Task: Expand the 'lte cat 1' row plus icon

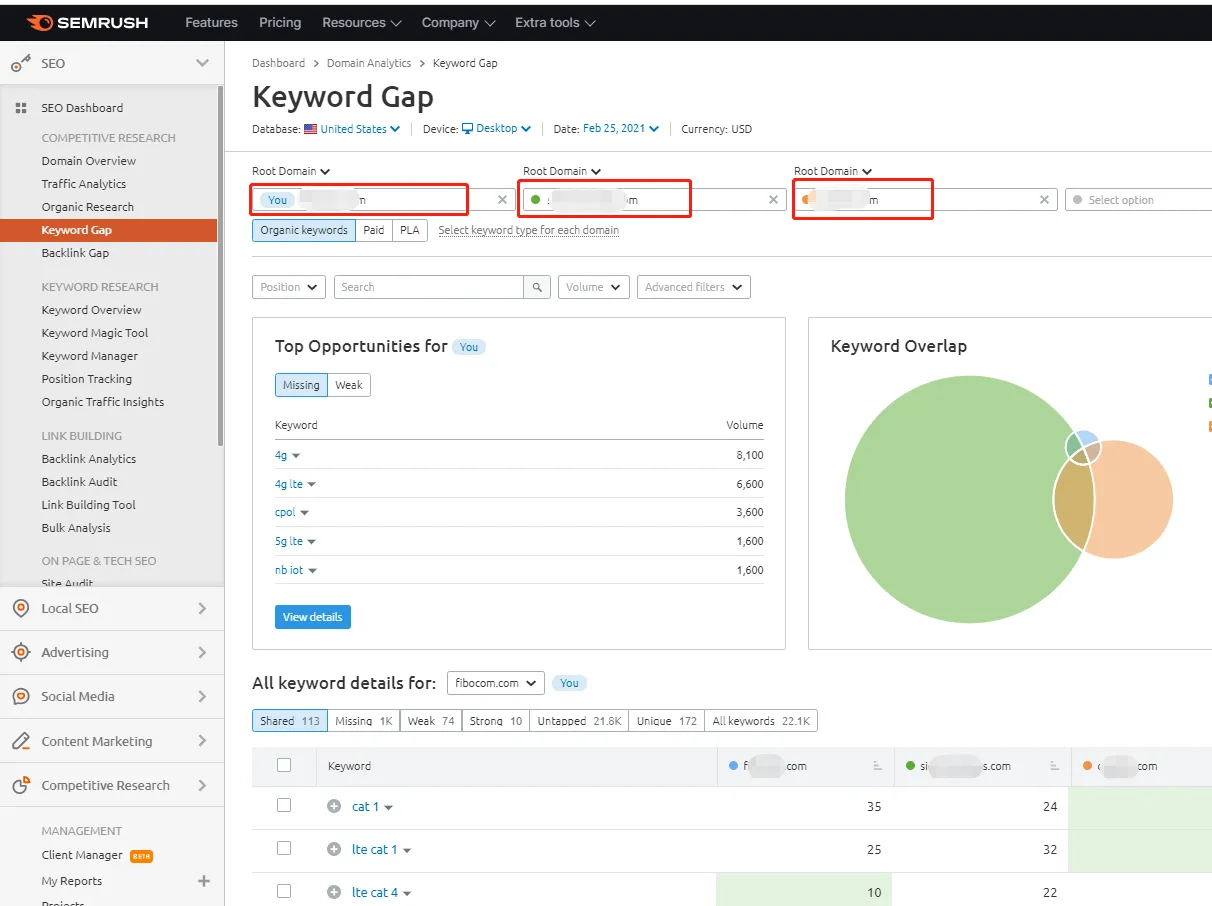Action: (334, 849)
